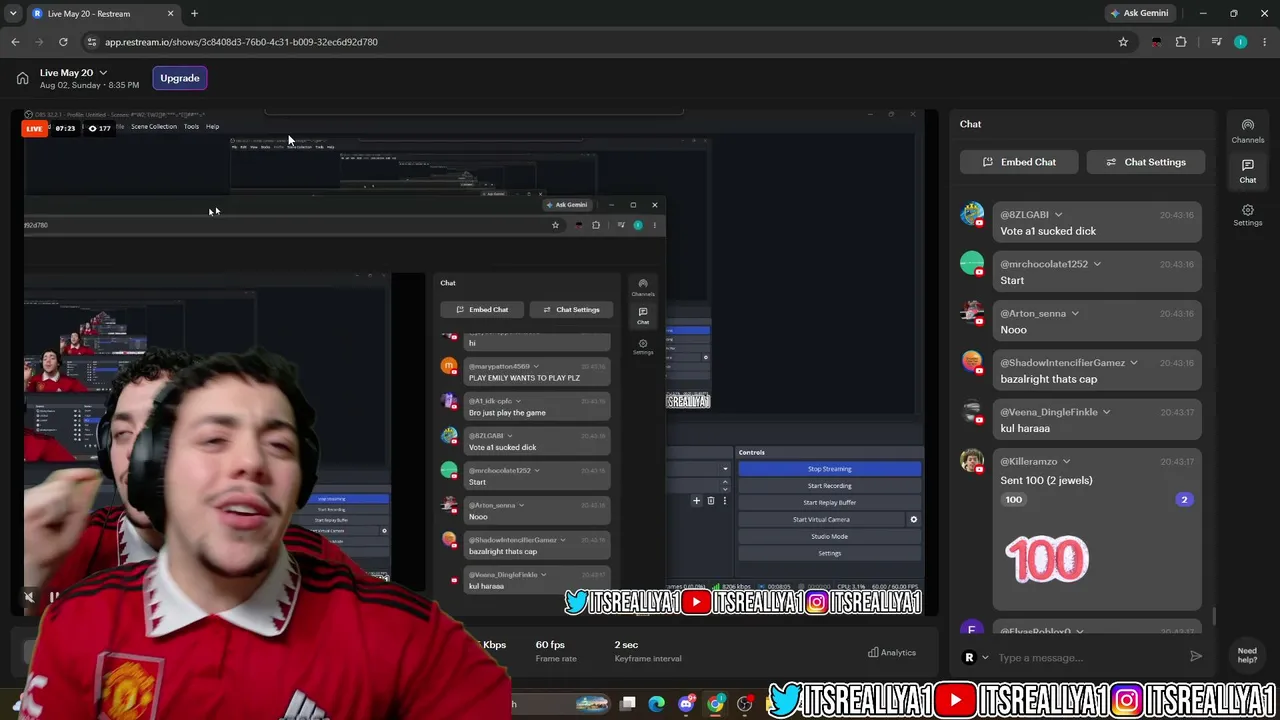Viewport: 1280px width, 720px height.
Task: Close the Live May 20 - Restream tab
Action: pos(170,14)
